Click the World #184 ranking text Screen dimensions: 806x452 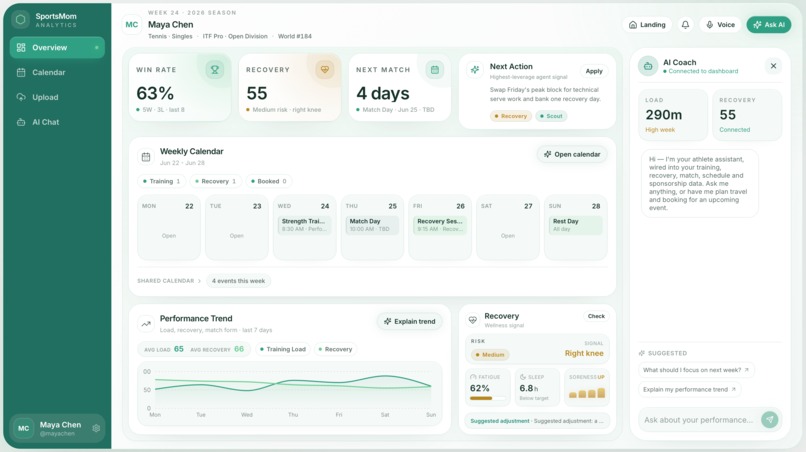tap(295, 37)
